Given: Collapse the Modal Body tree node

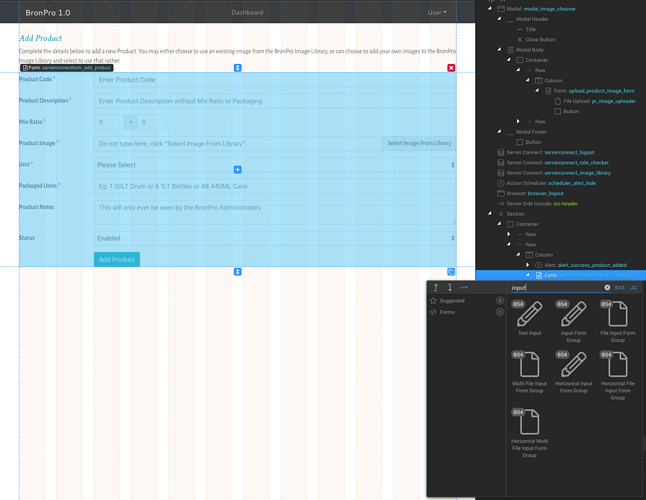Looking at the screenshot, I should (499, 49).
